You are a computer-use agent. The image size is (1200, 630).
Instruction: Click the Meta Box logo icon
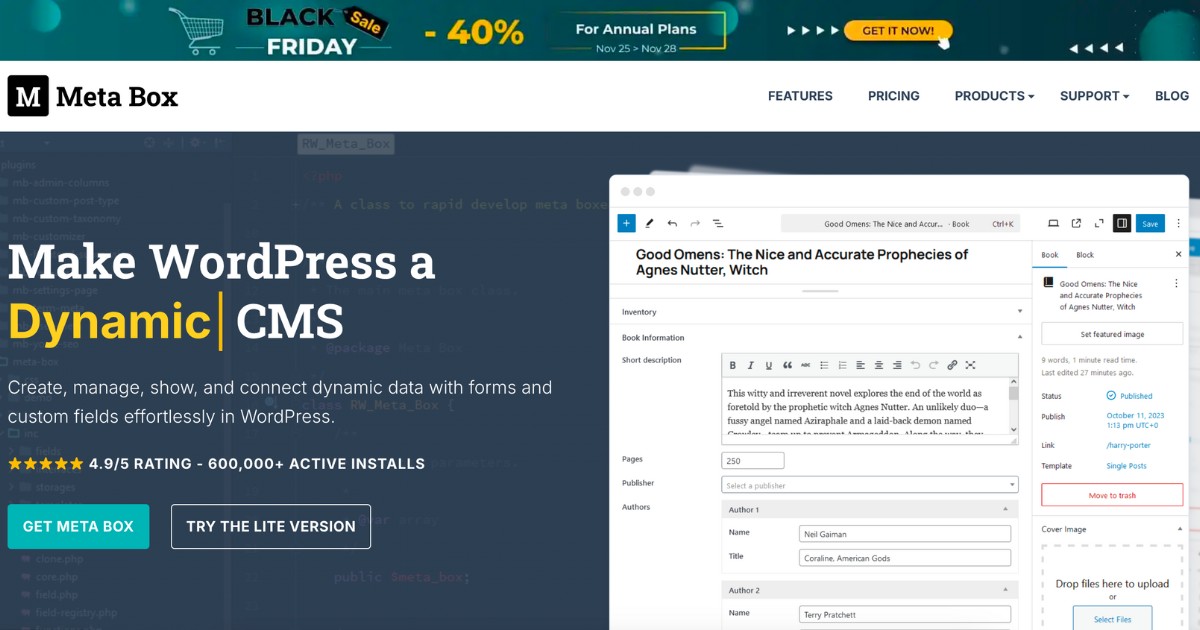pos(28,96)
